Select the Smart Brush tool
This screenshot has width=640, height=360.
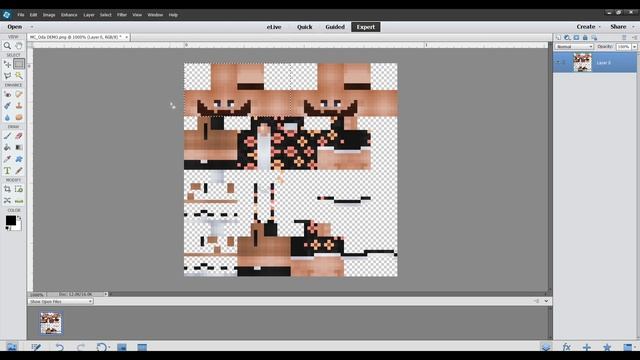point(7,106)
